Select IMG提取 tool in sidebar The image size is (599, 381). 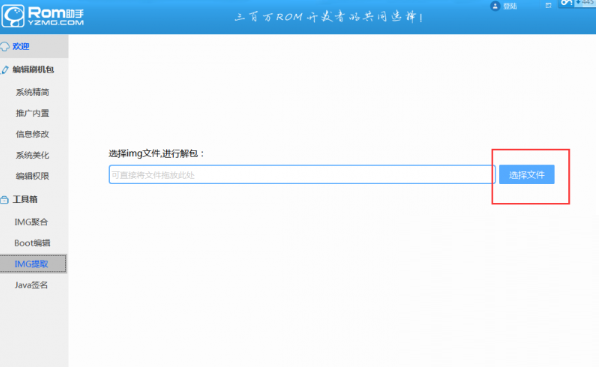point(33,264)
